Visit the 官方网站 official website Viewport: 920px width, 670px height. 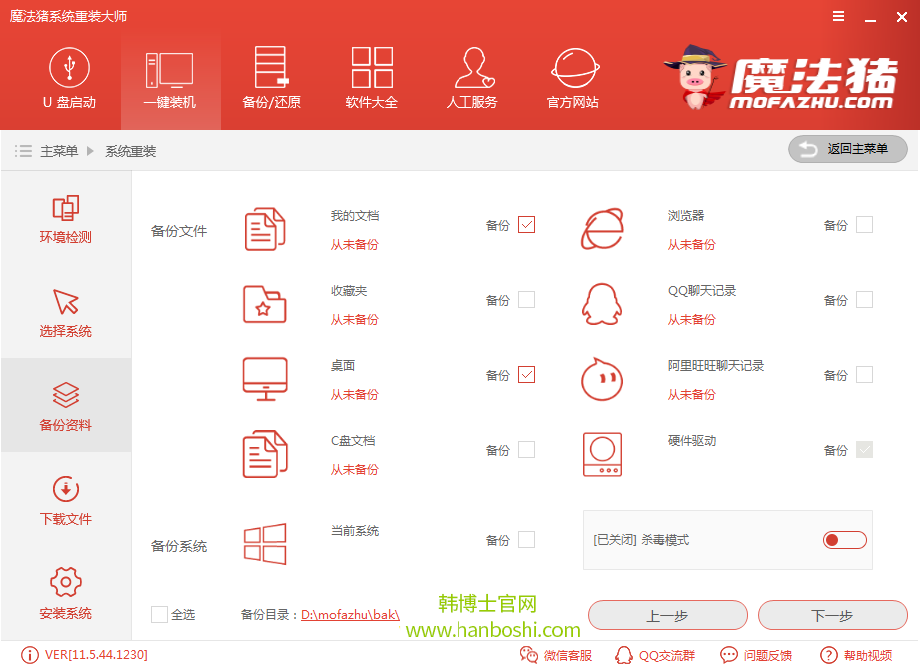[x=572, y=80]
